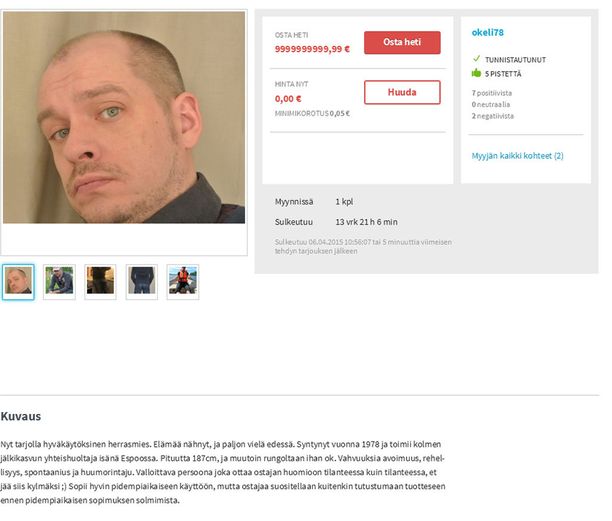The height and width of the screenshot is (521, 612).
Task: Click the 13 vrk 21 h closing time
Action: pyautogui.click(x=366, y=222)
